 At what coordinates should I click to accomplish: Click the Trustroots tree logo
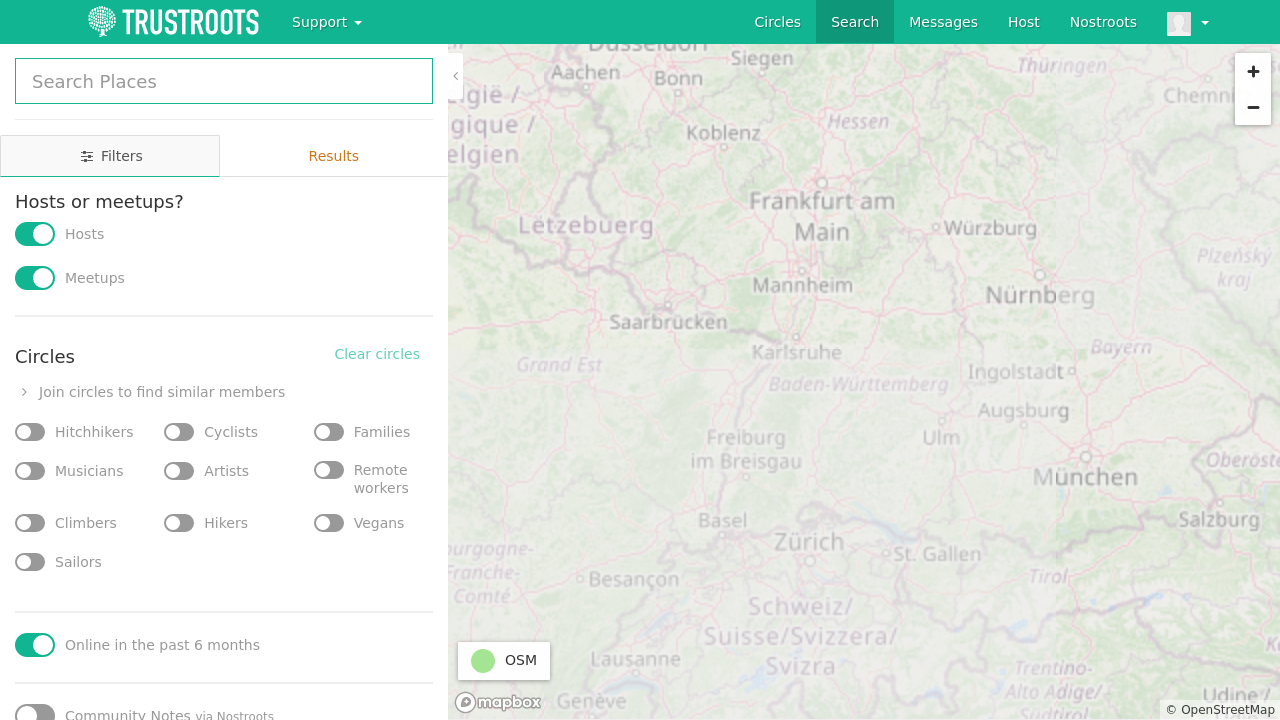tap(173, 22)
